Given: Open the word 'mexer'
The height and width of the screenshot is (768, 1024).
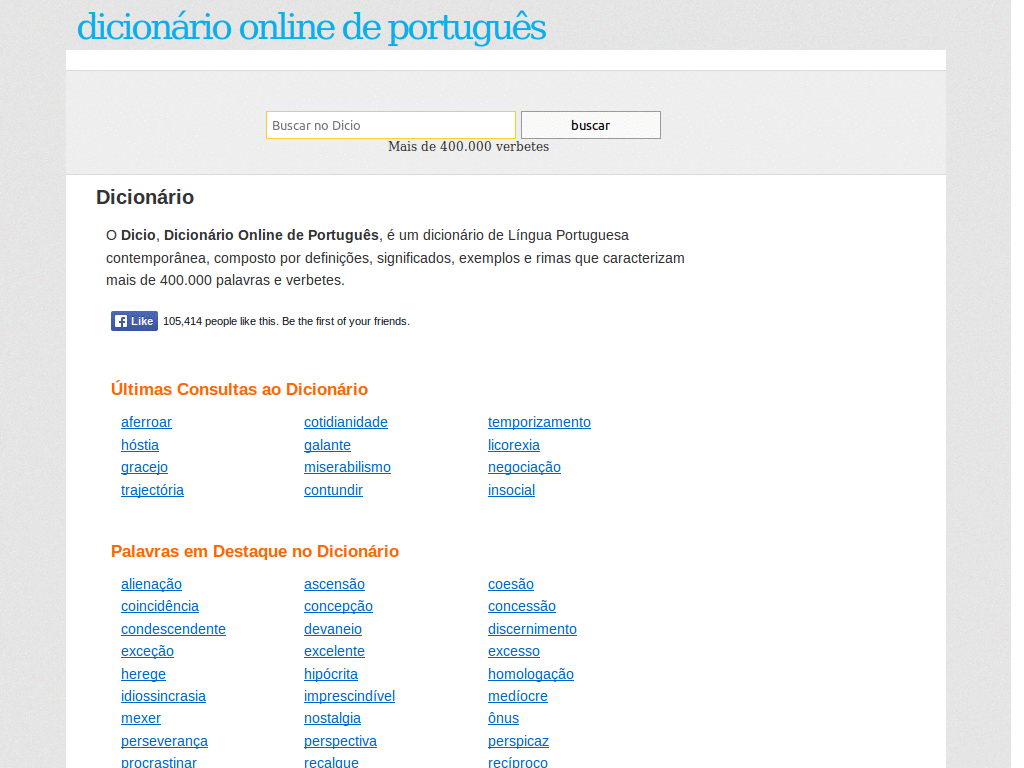Looking at the screenshot, I should [x=140, y=718].
